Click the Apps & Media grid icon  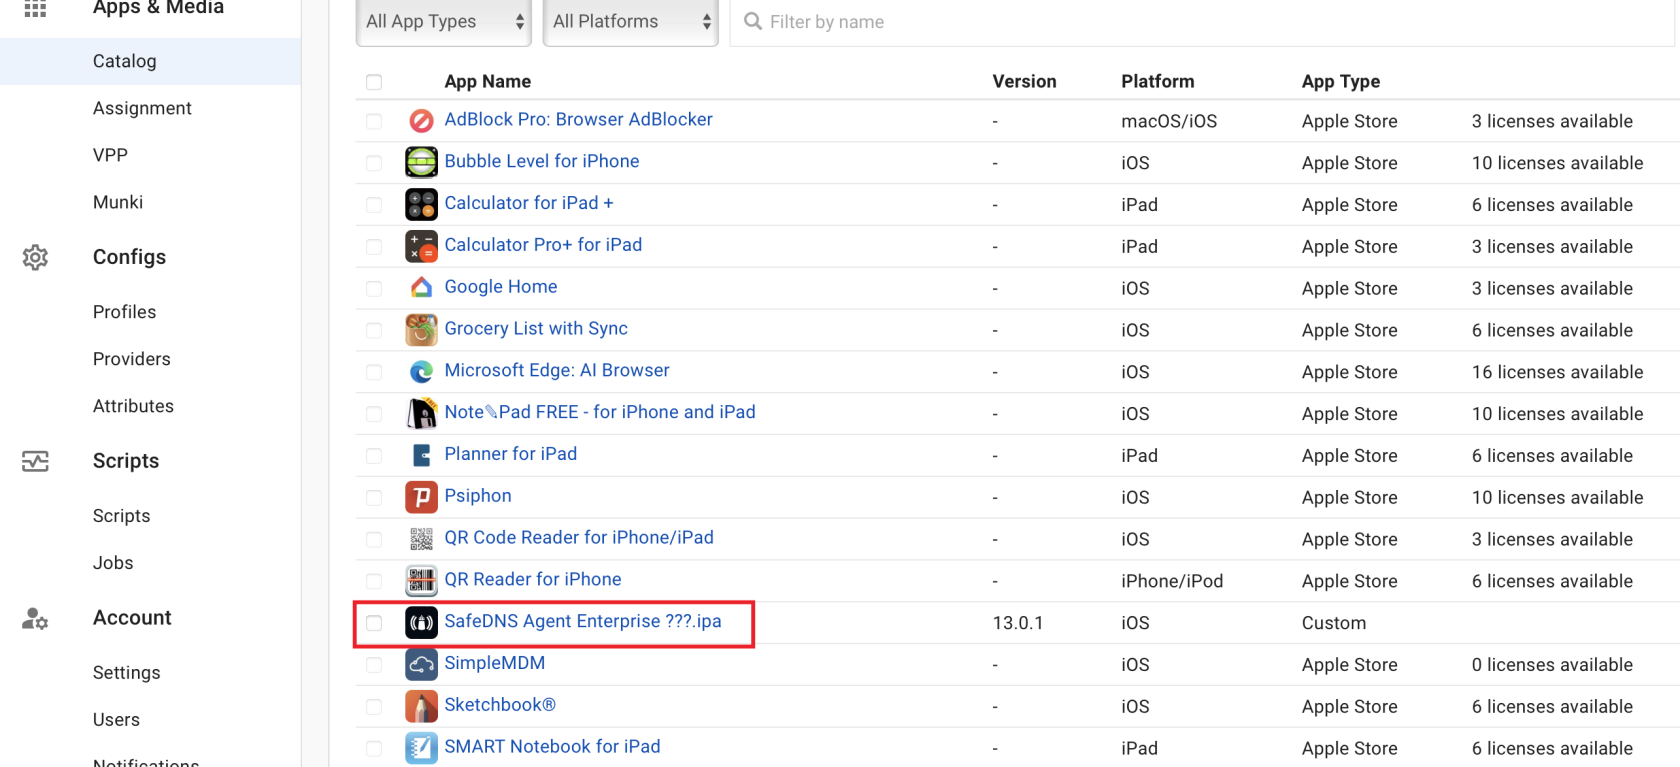35,8
